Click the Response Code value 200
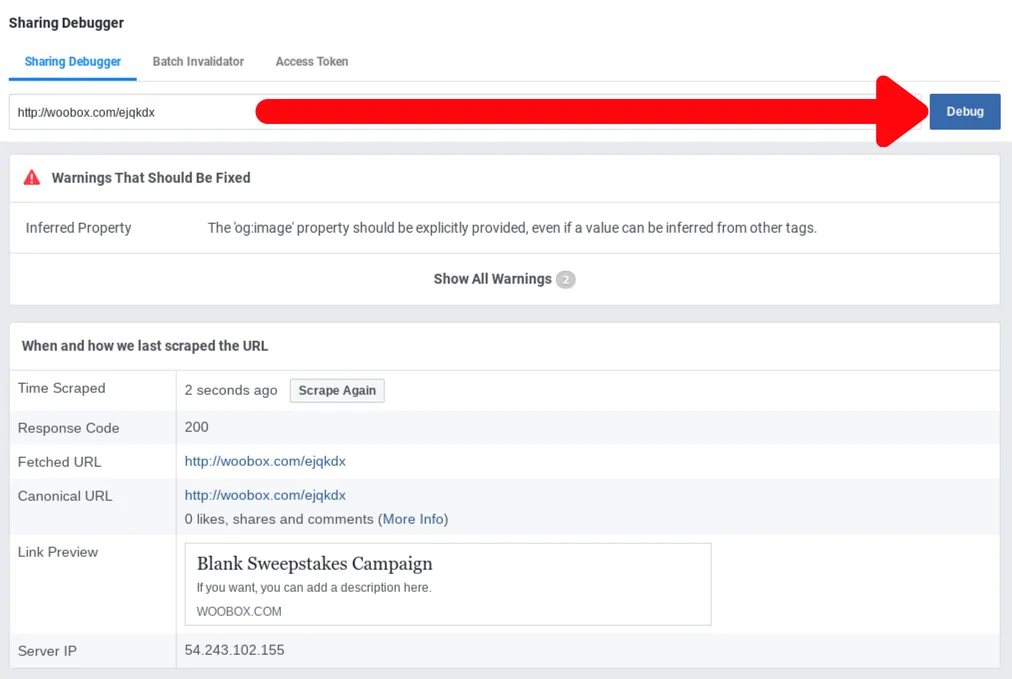The image size is (1012, 679). [197, 427]
